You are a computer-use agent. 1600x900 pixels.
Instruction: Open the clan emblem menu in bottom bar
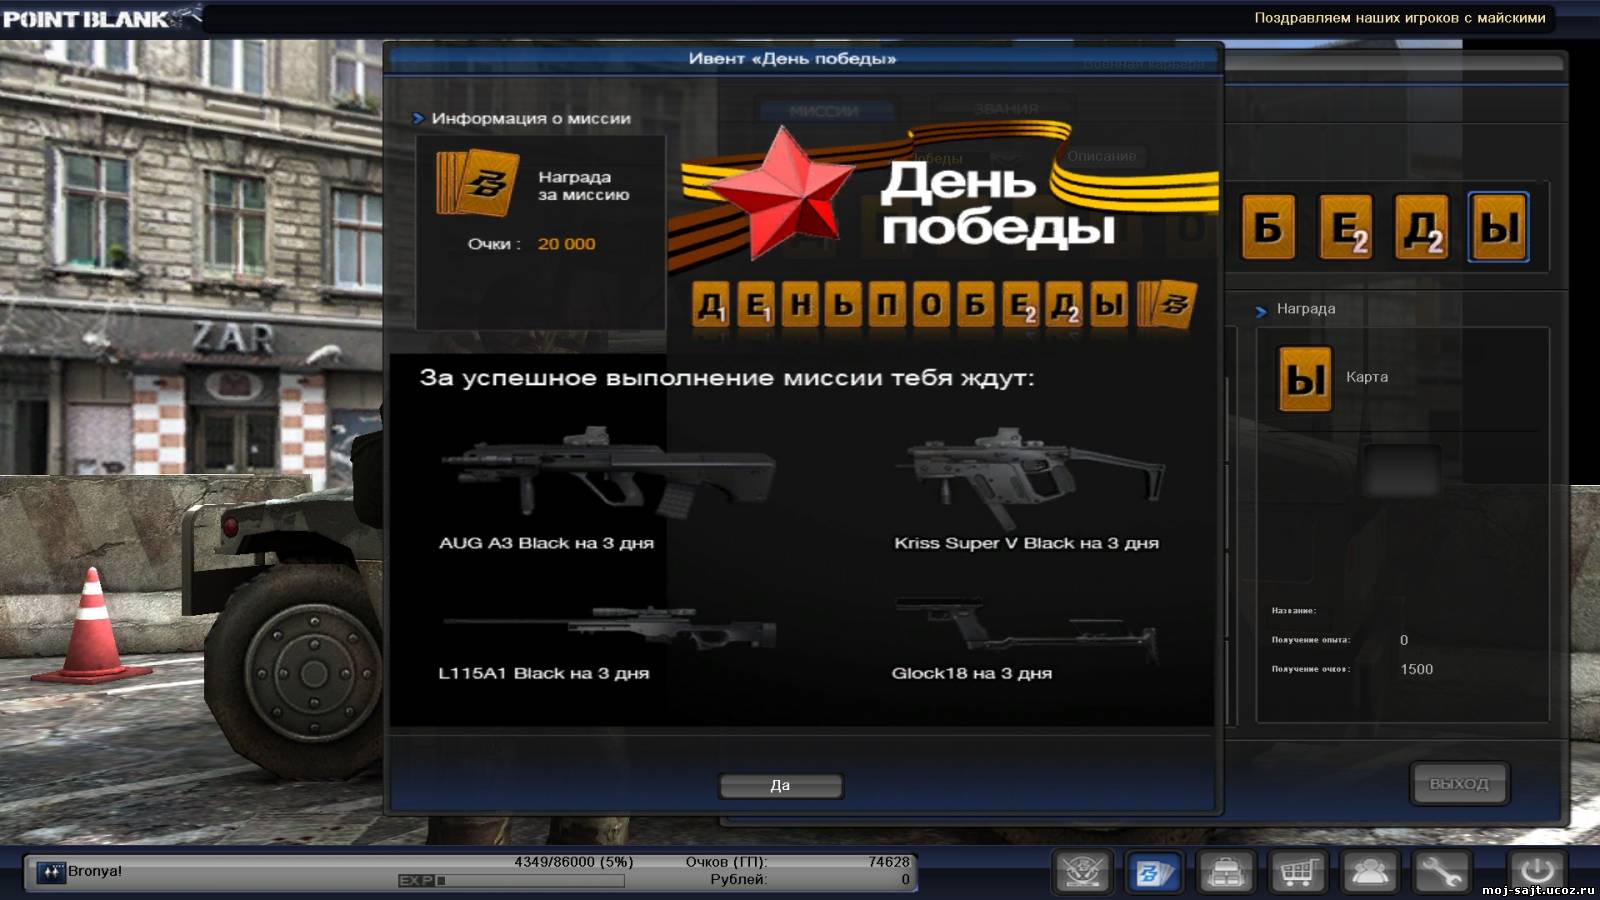click(x=1083, y=872)
